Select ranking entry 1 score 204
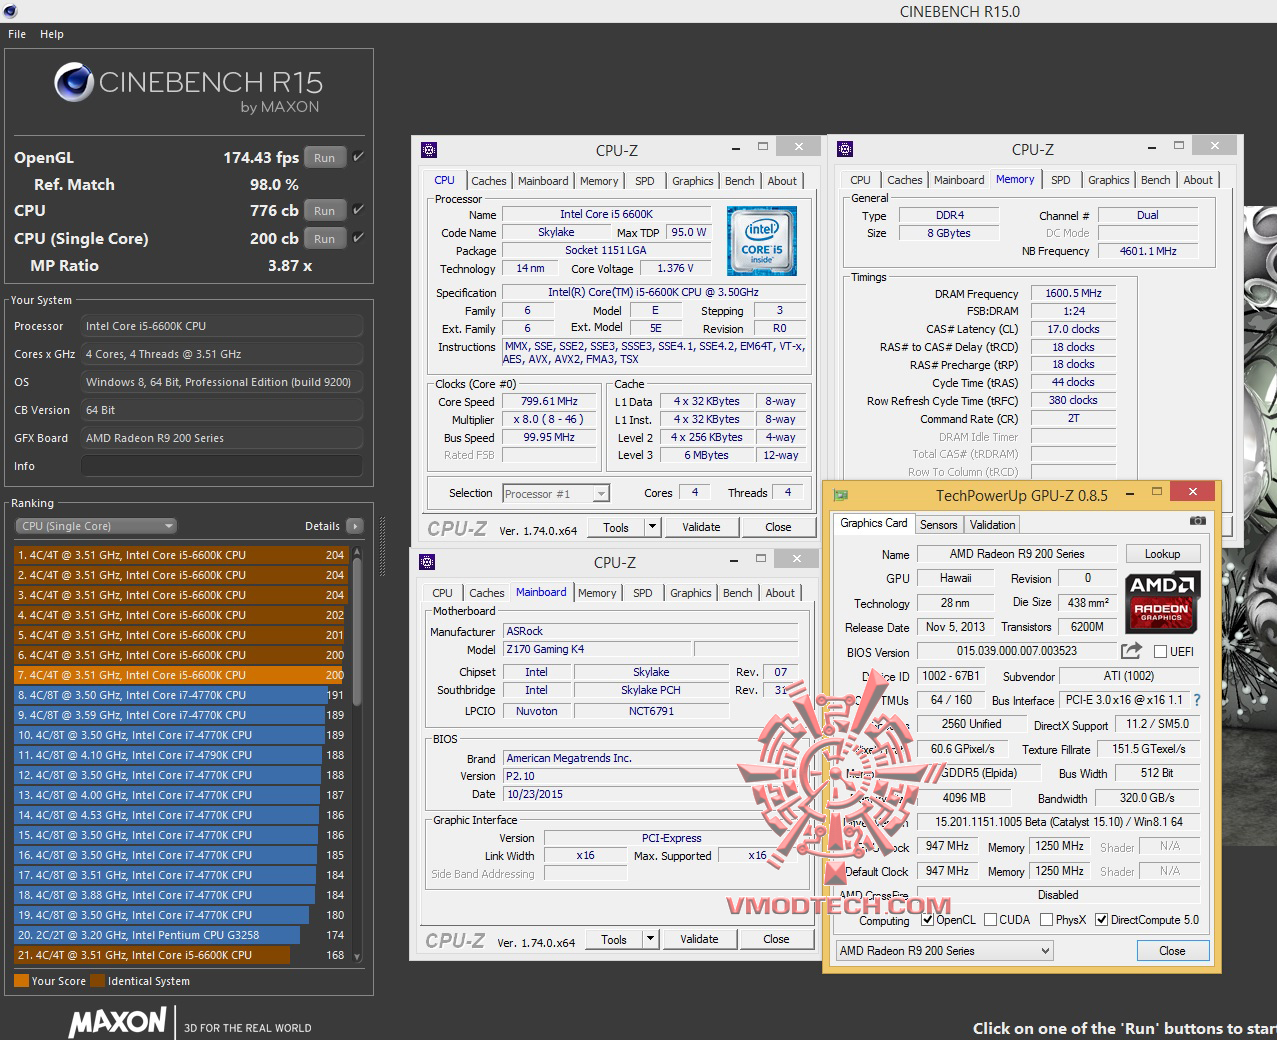Viewport: 1277px width, 1040px height. pyautogui.click(x=180, y=555)
